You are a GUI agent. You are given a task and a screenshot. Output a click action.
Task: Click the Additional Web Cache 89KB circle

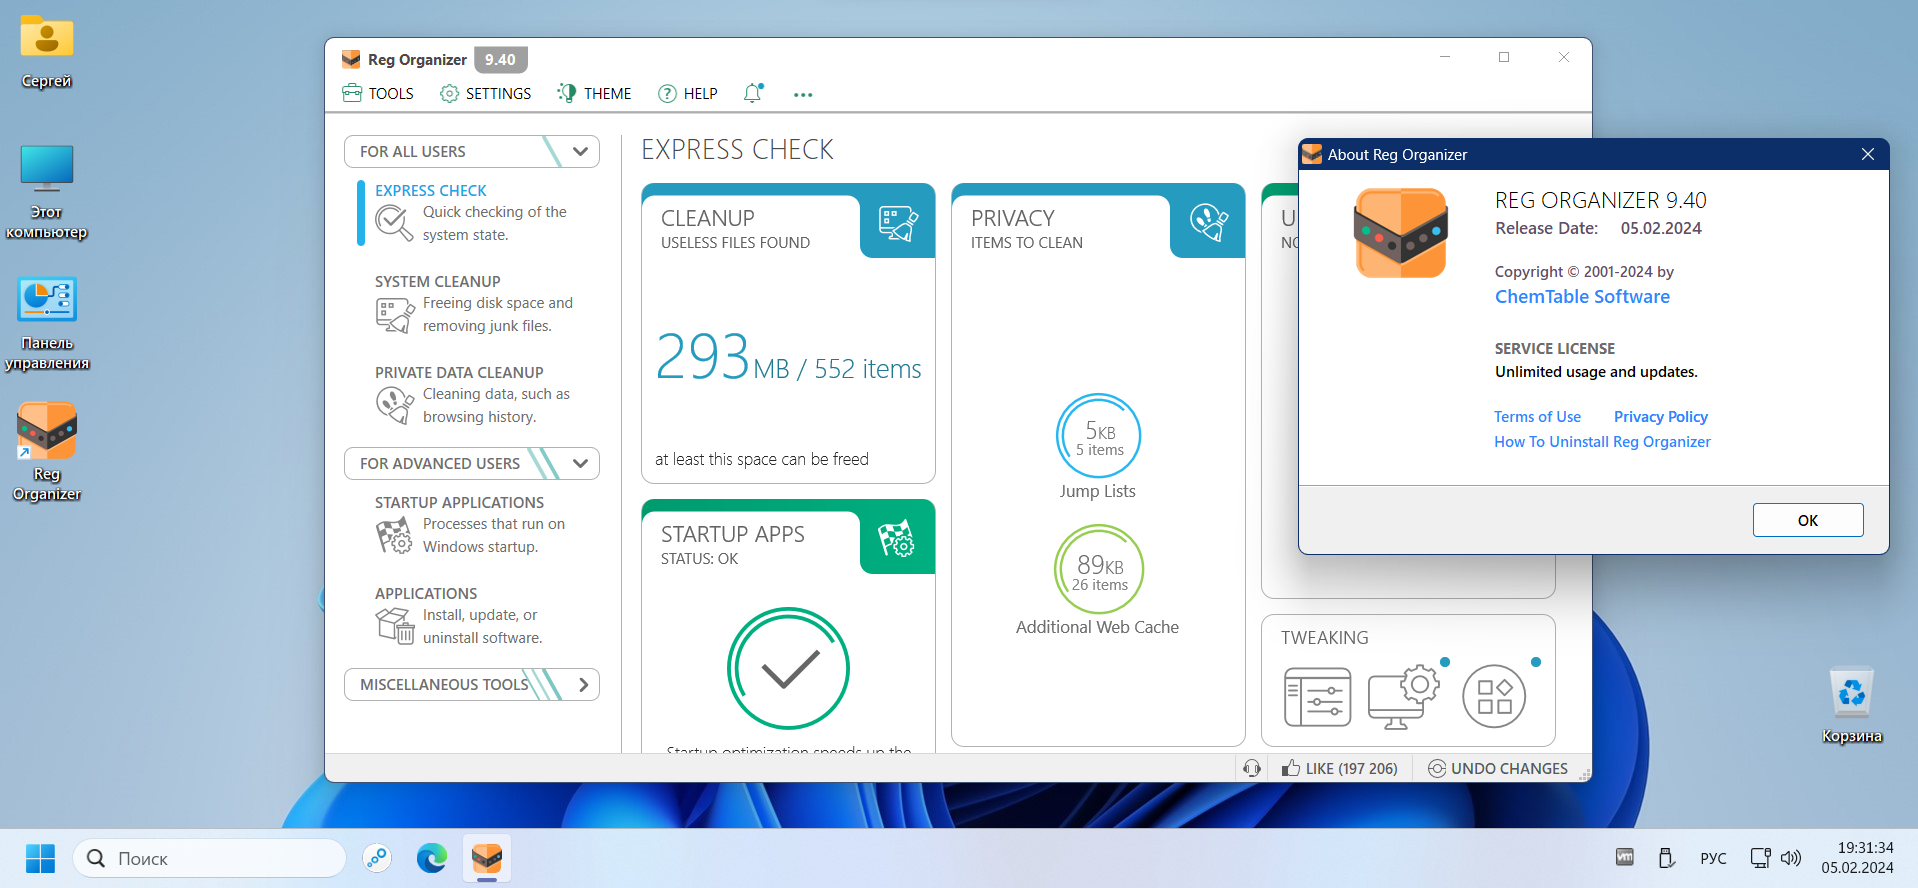pos(1098,569)
